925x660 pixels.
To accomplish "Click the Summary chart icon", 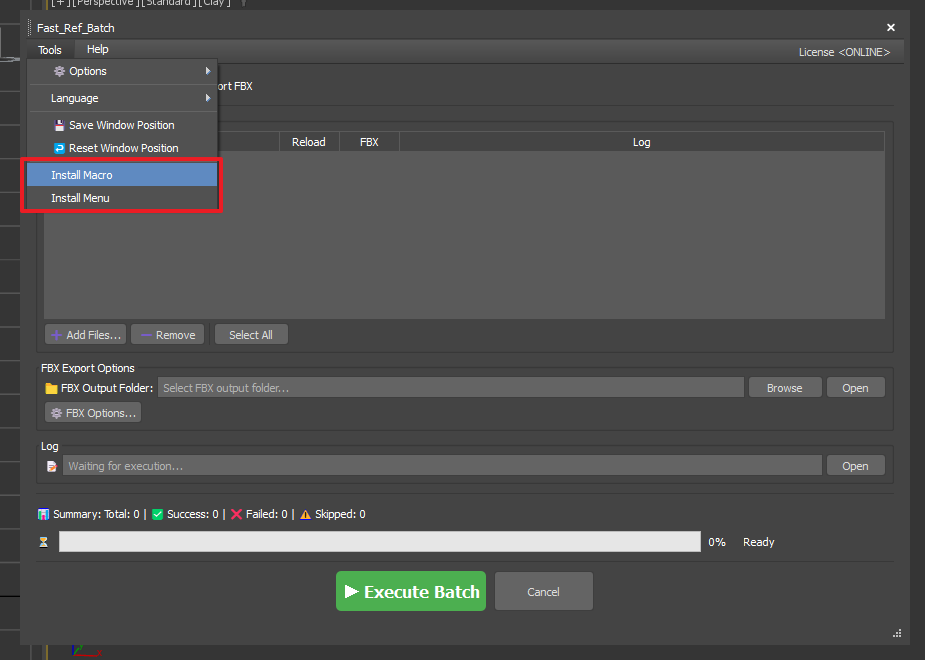I will (44, 515).
